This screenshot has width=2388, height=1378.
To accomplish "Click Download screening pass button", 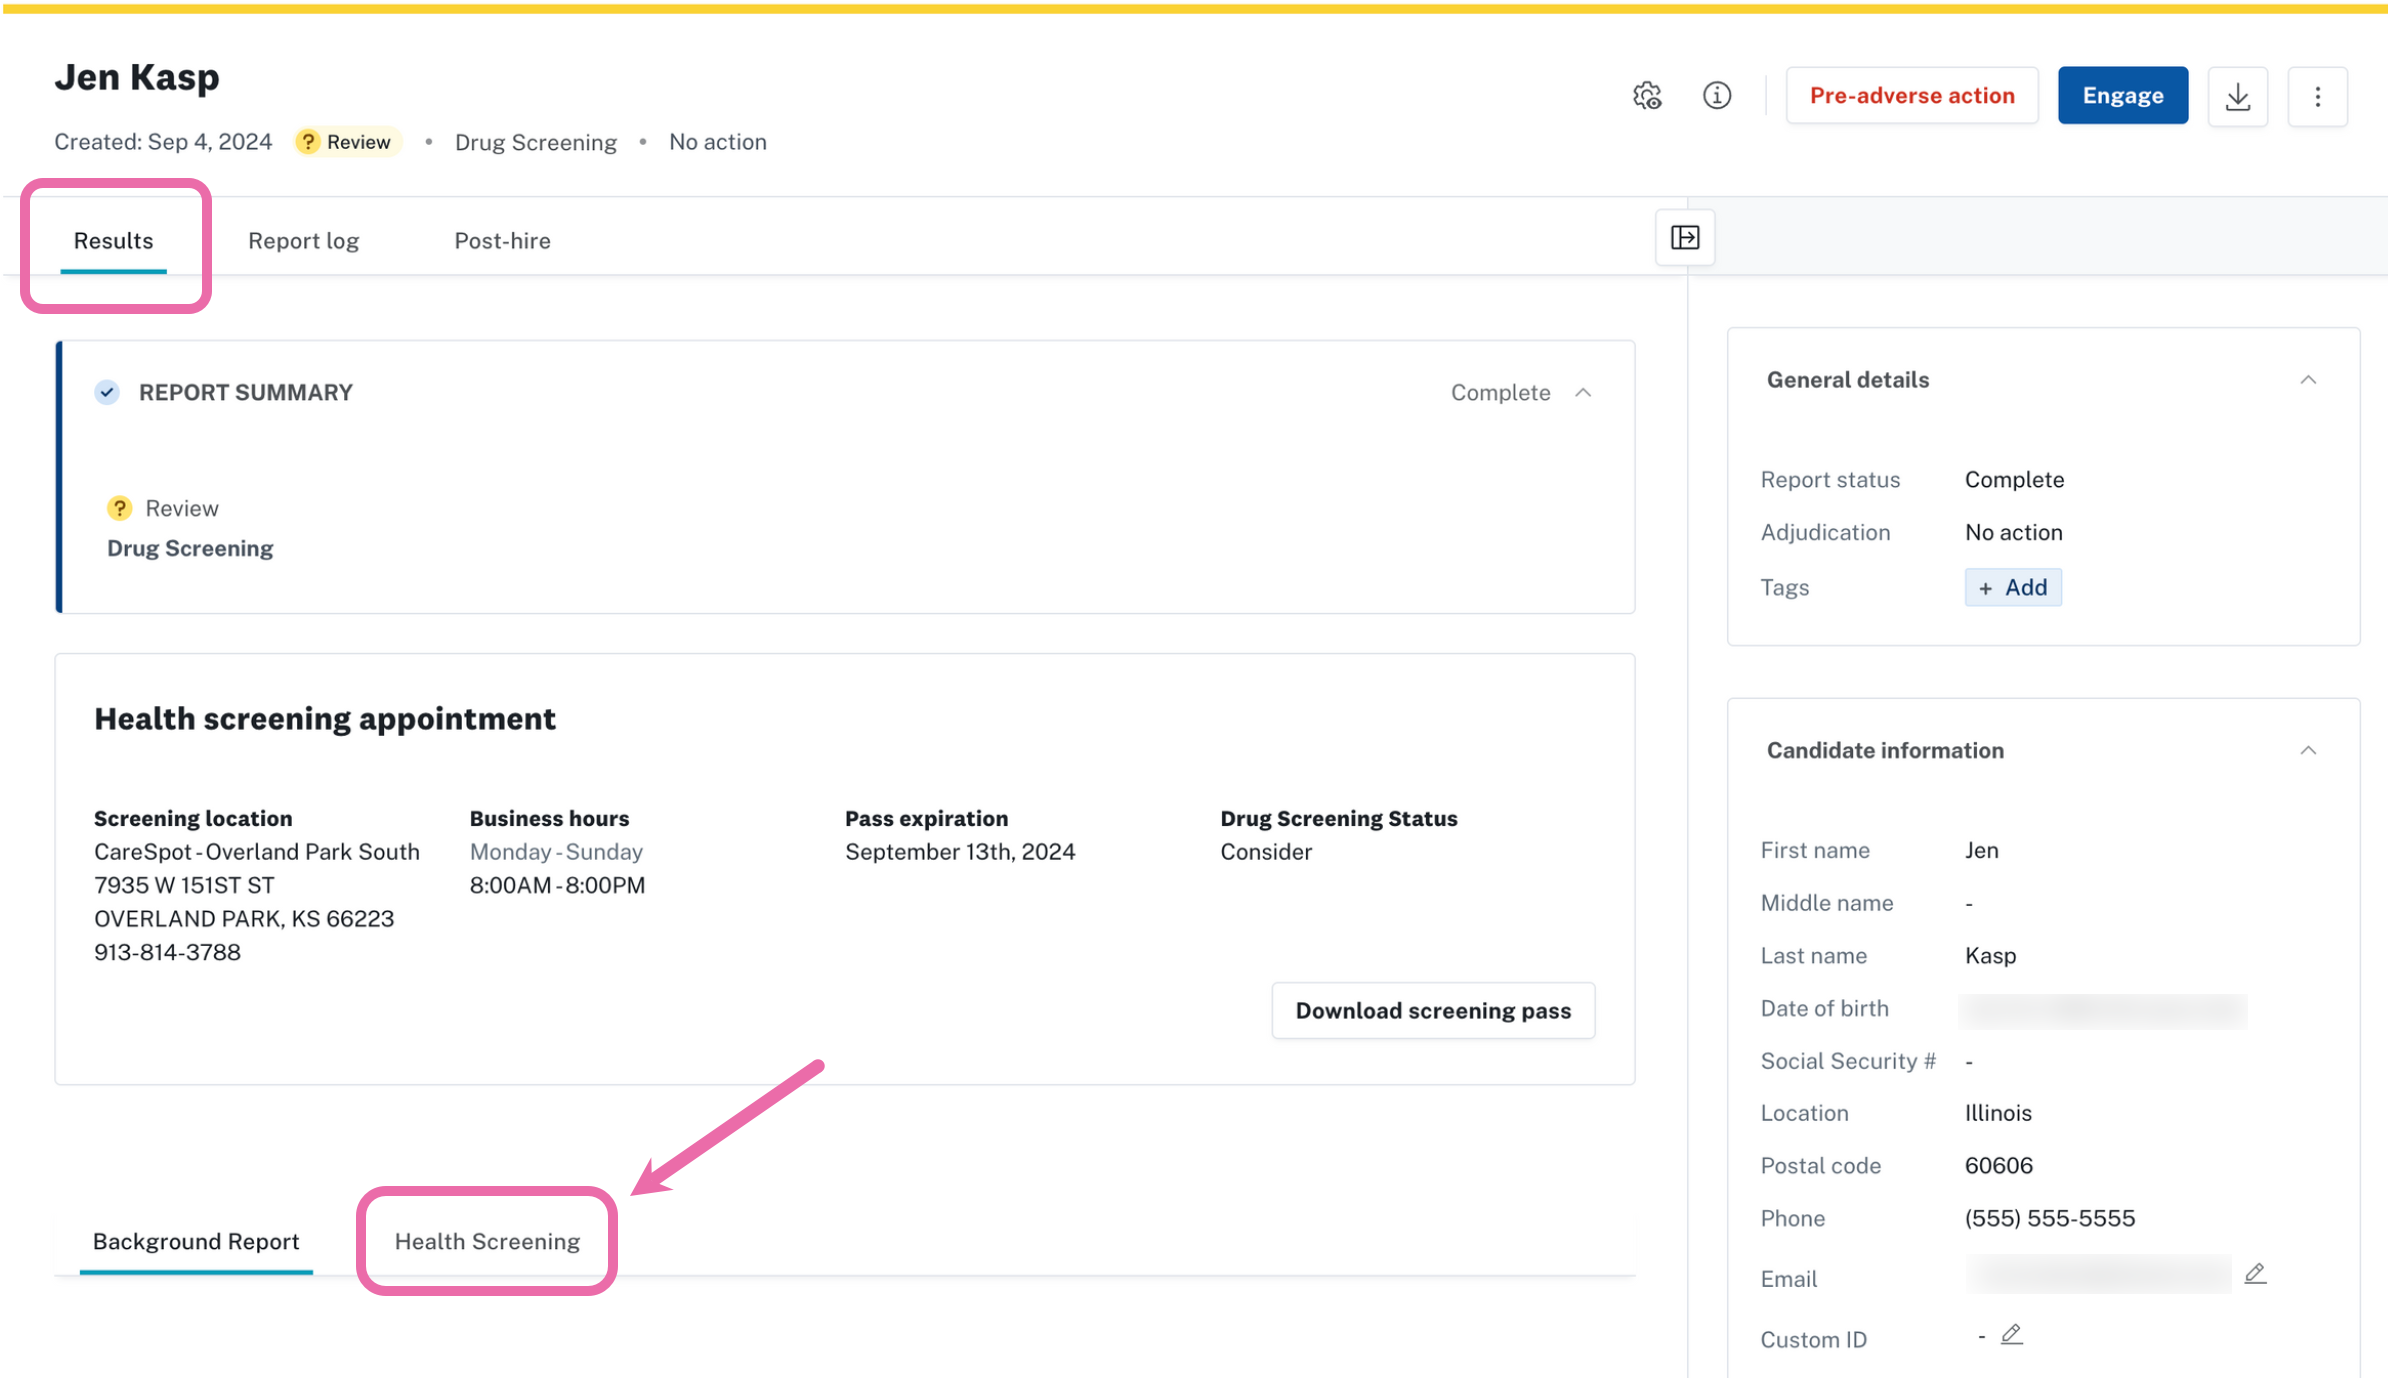I will (x=1433, y=1011).
